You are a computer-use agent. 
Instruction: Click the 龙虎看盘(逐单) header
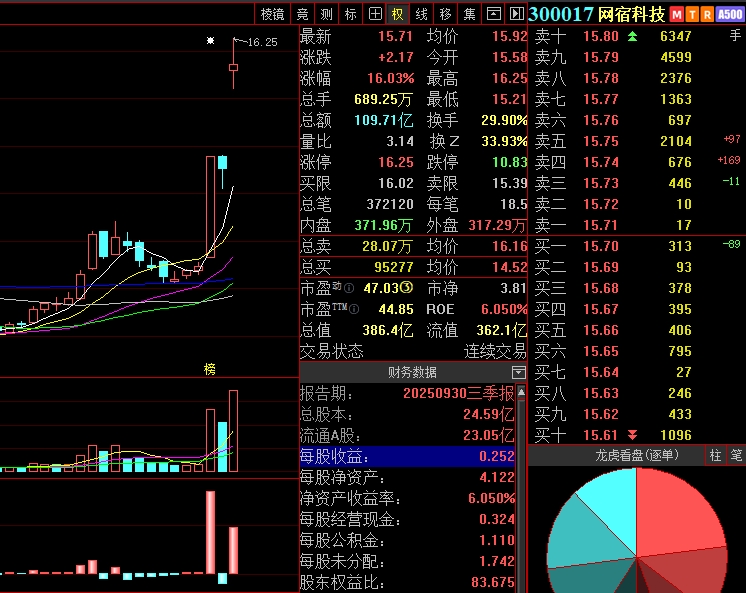tap(637, 455)
